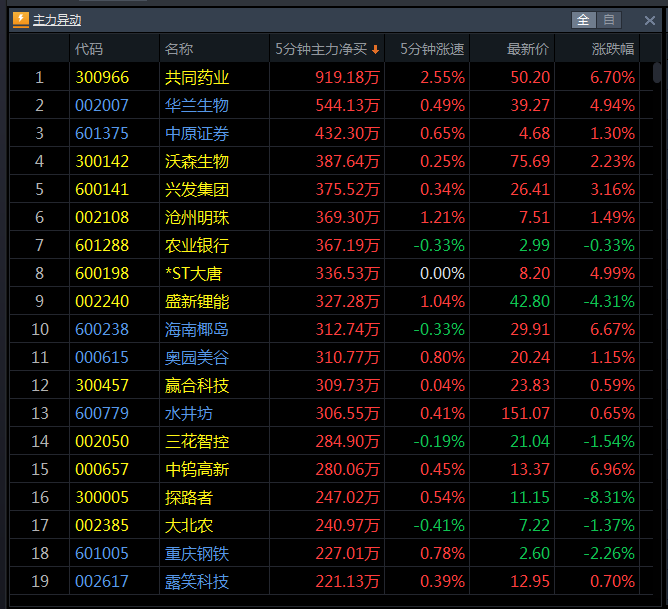Select stock code 300457

102,385
